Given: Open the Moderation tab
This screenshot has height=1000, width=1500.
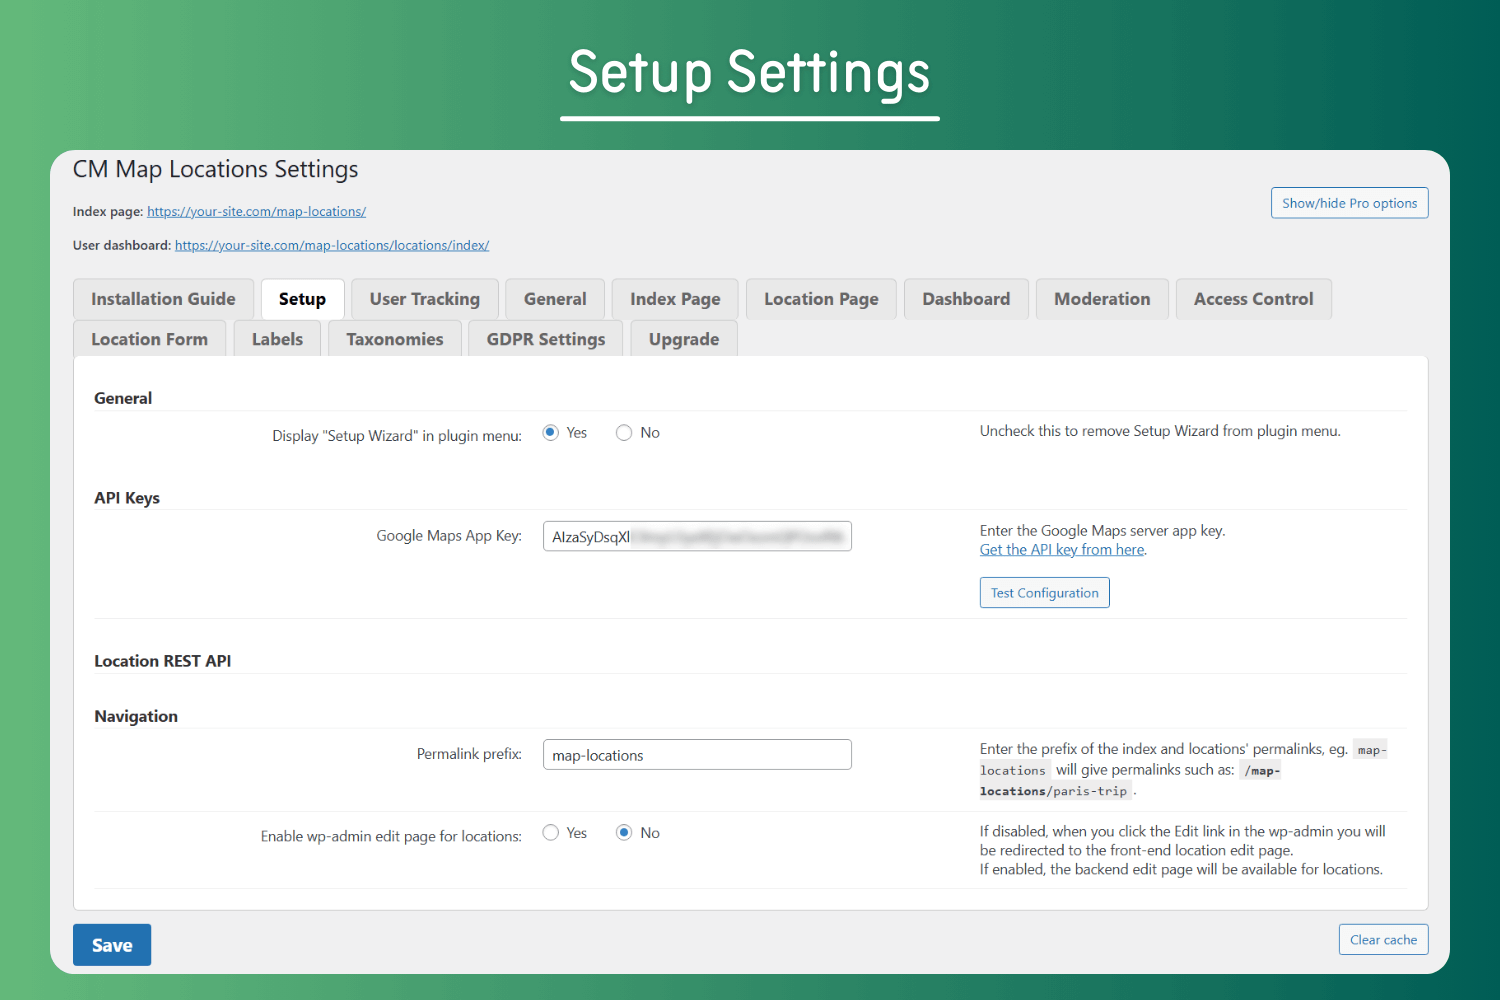Looking at the screenshot, I should pos(1102,299).
